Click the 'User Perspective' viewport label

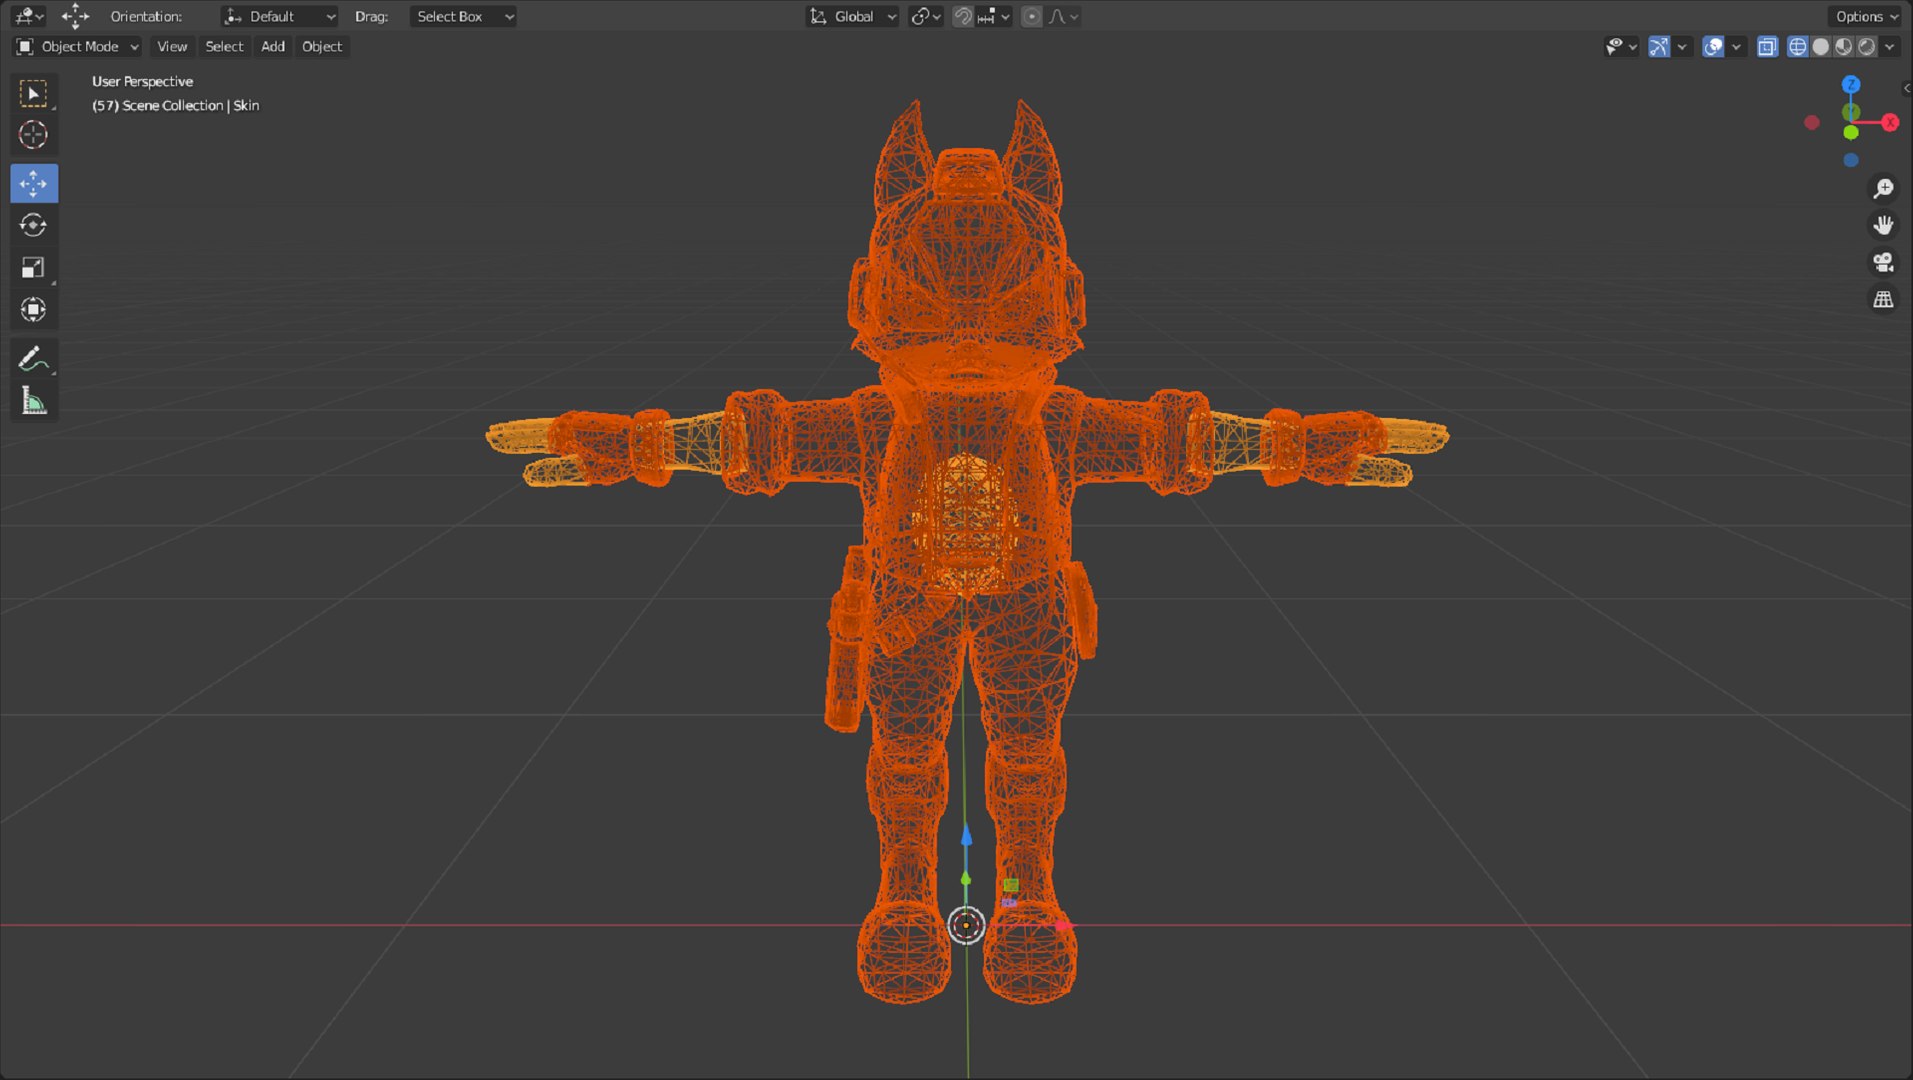(142, 81)
